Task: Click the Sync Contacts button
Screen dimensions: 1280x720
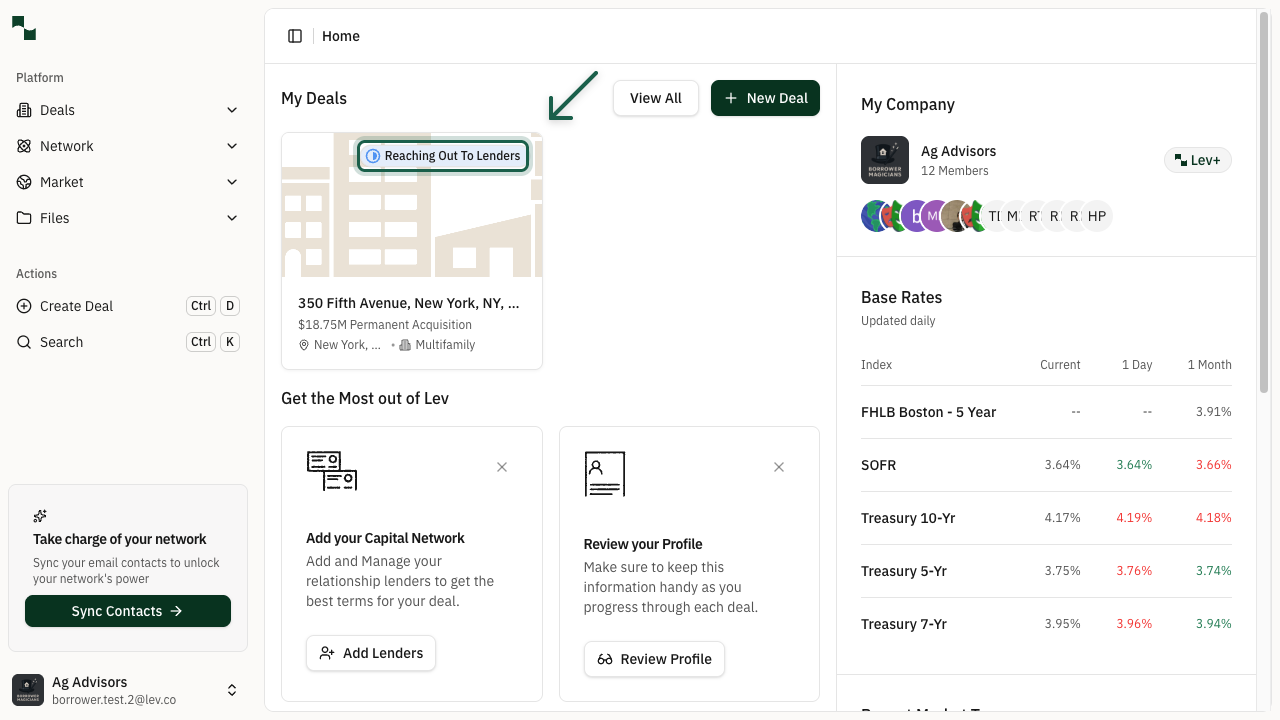Action: [x=127, y=611]
